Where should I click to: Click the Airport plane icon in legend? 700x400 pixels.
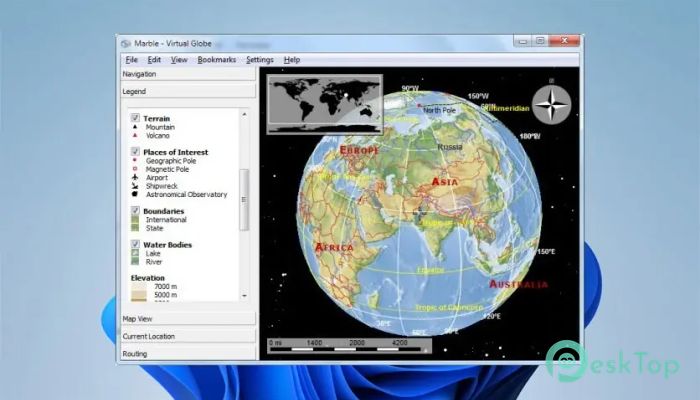(135, 177)
